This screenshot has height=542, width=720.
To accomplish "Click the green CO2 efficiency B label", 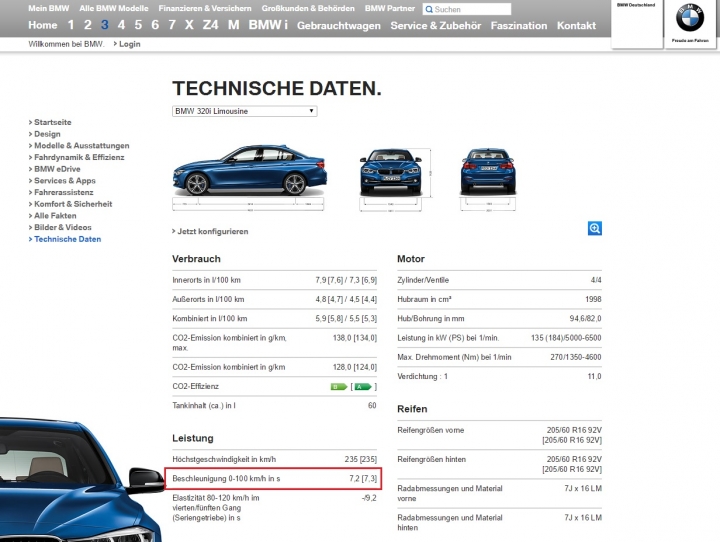I will 339,387.
